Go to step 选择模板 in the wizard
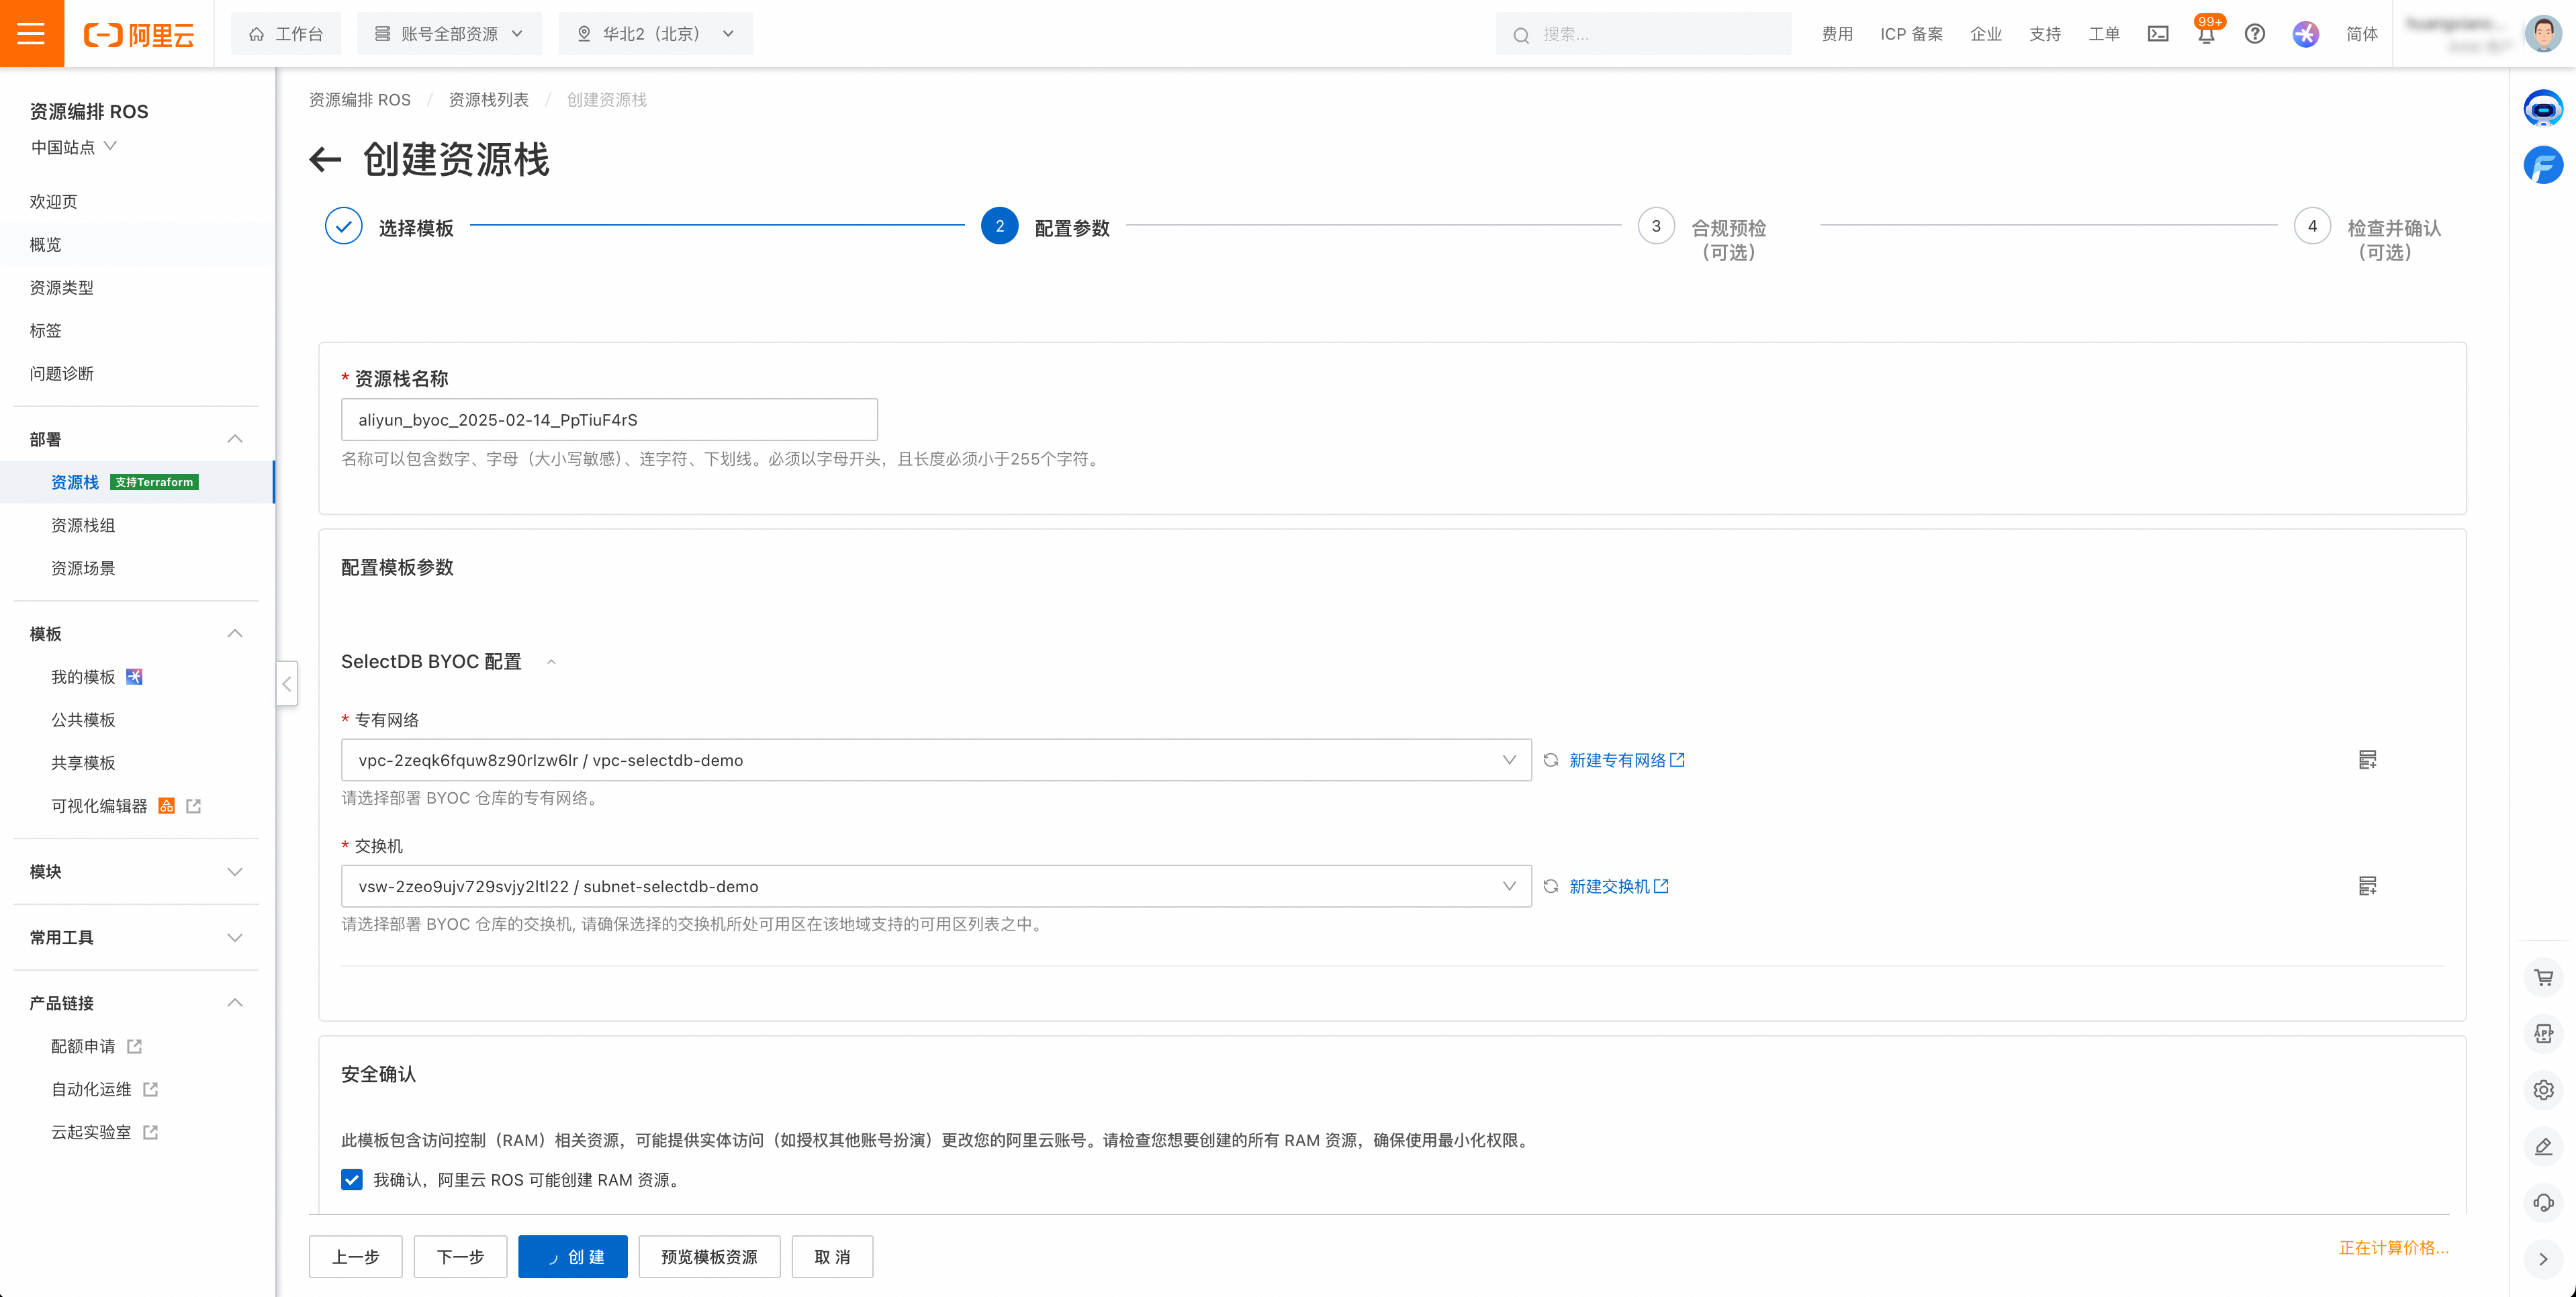Image resolution: width=2576 pixels, height=1297 pixels. (390, 227)
